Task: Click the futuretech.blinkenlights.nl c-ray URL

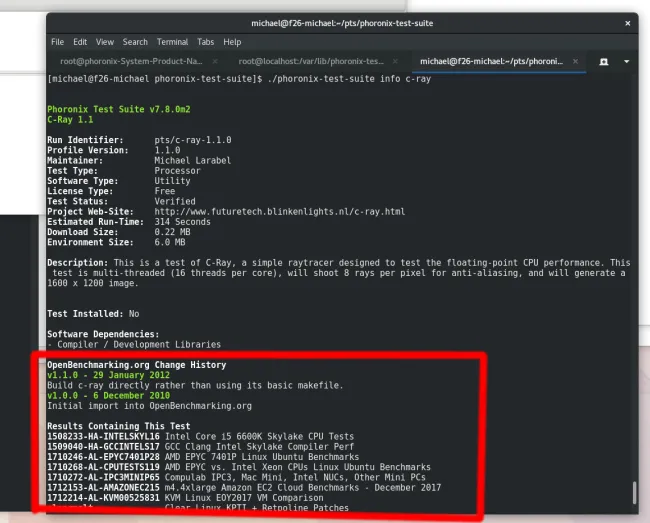Action: (x=280, y=212)
